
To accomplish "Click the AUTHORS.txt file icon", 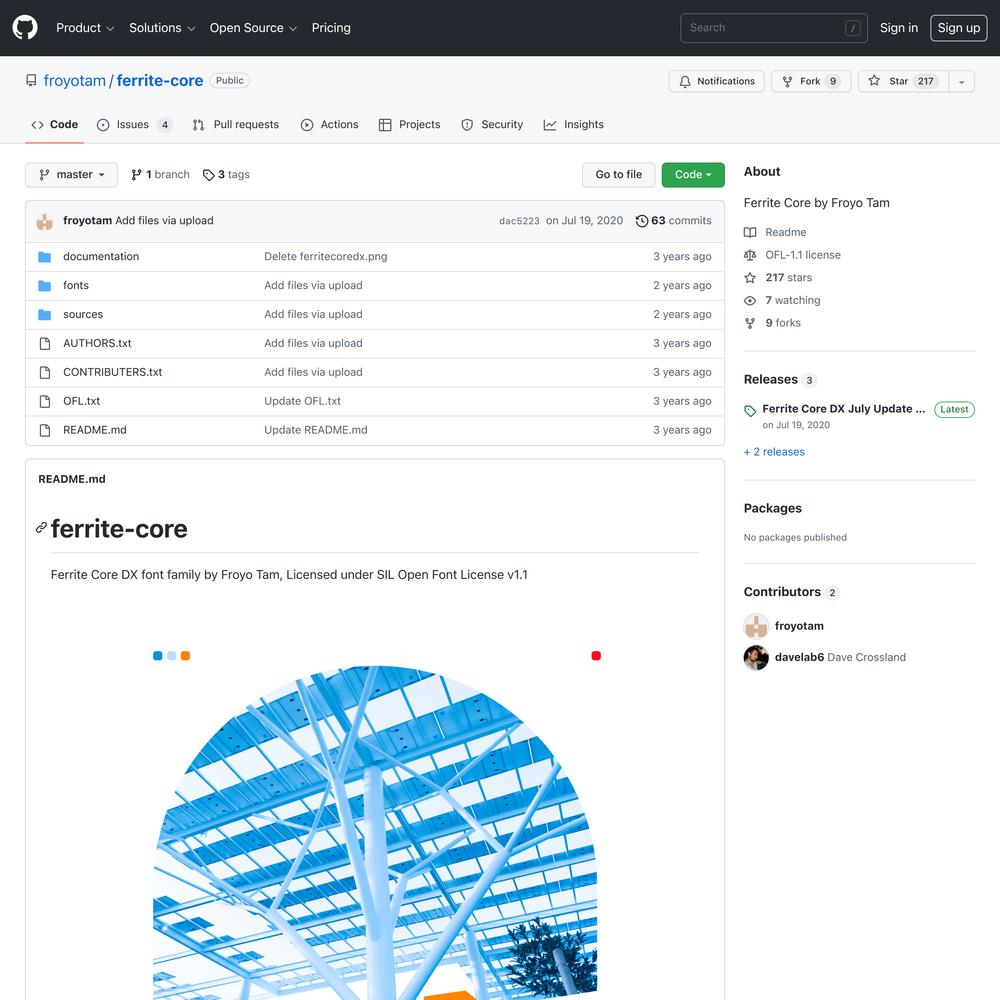I will pyautogui.click(x=45, y=344).
